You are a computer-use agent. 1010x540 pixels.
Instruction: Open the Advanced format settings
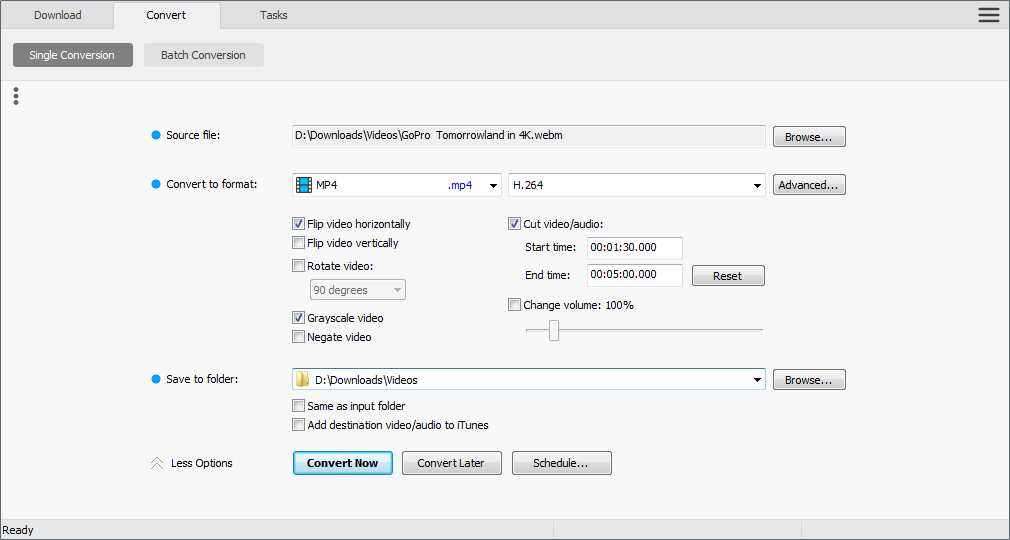tap(808, 185)
